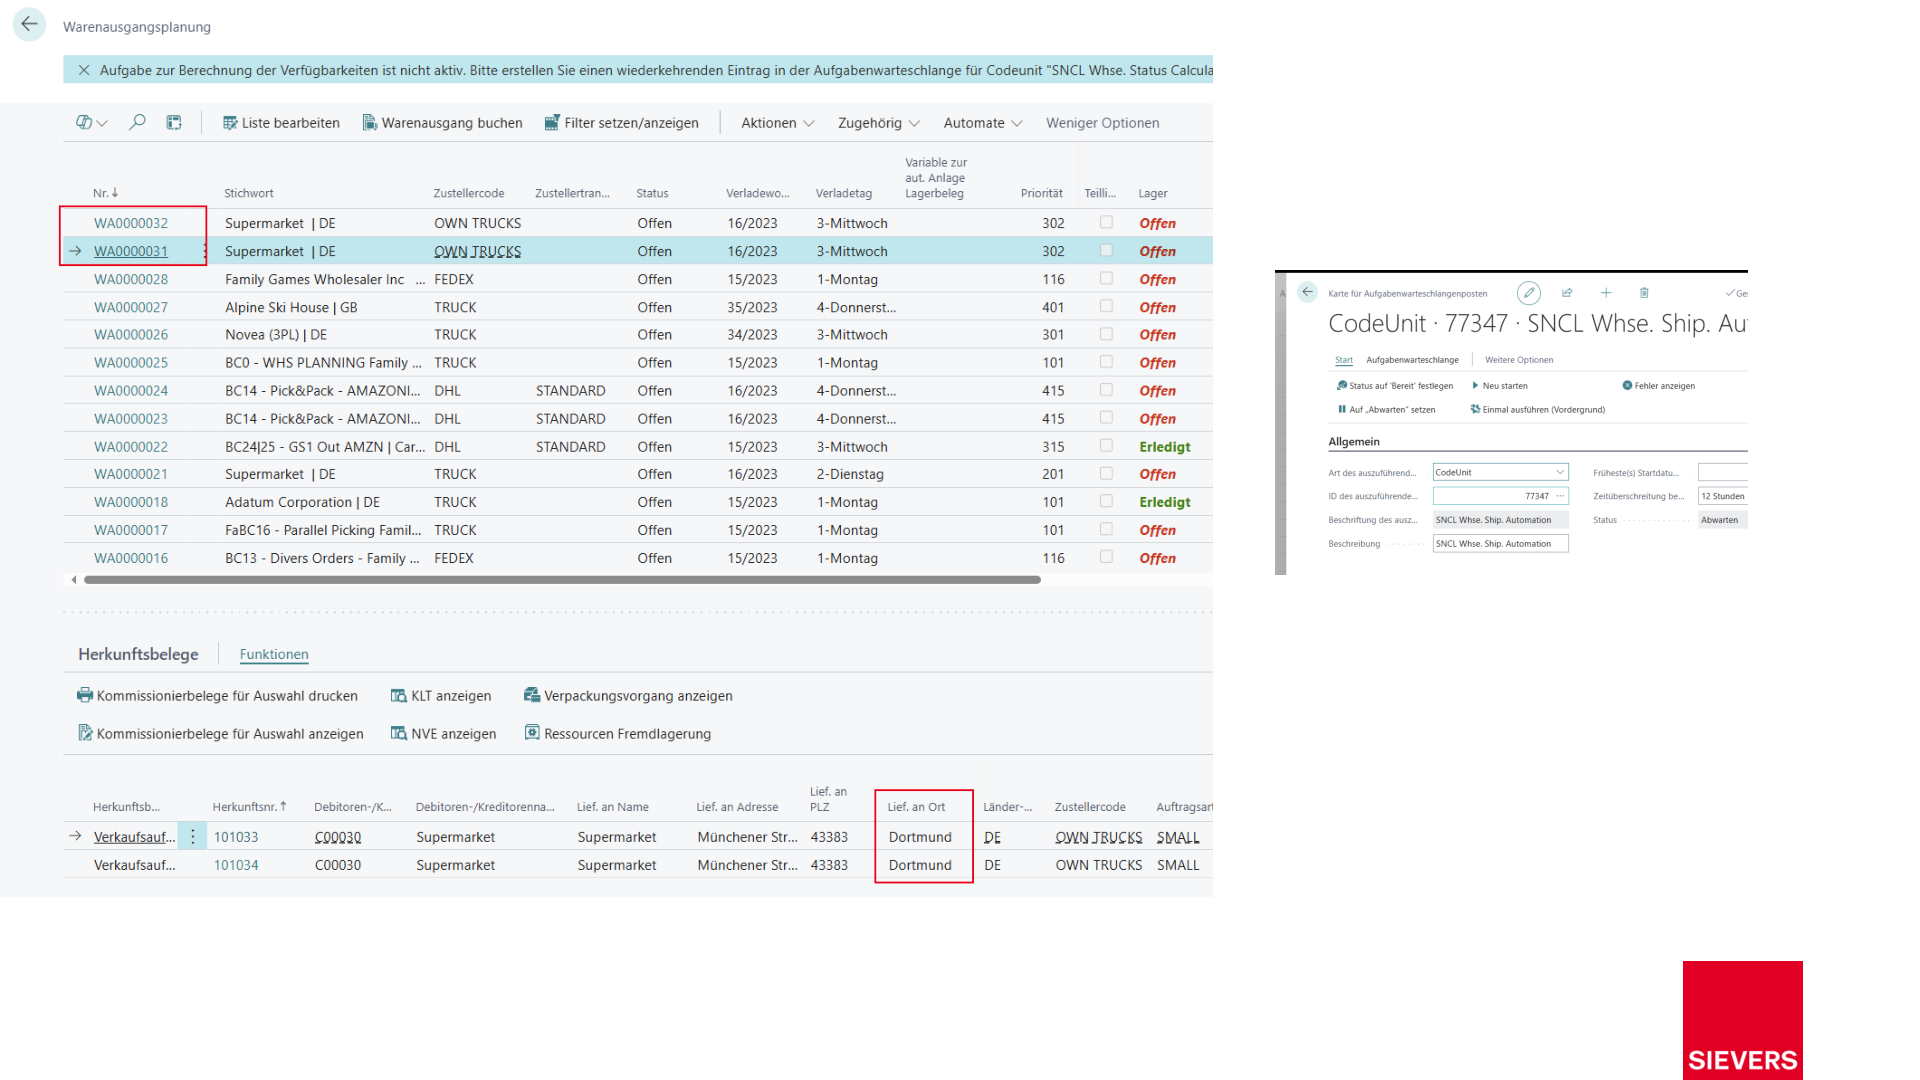The width and height of the screenshot is (1920, 1080).
Task: Click Herkunftsbelege section heading
Action: [x=138, y=654]
